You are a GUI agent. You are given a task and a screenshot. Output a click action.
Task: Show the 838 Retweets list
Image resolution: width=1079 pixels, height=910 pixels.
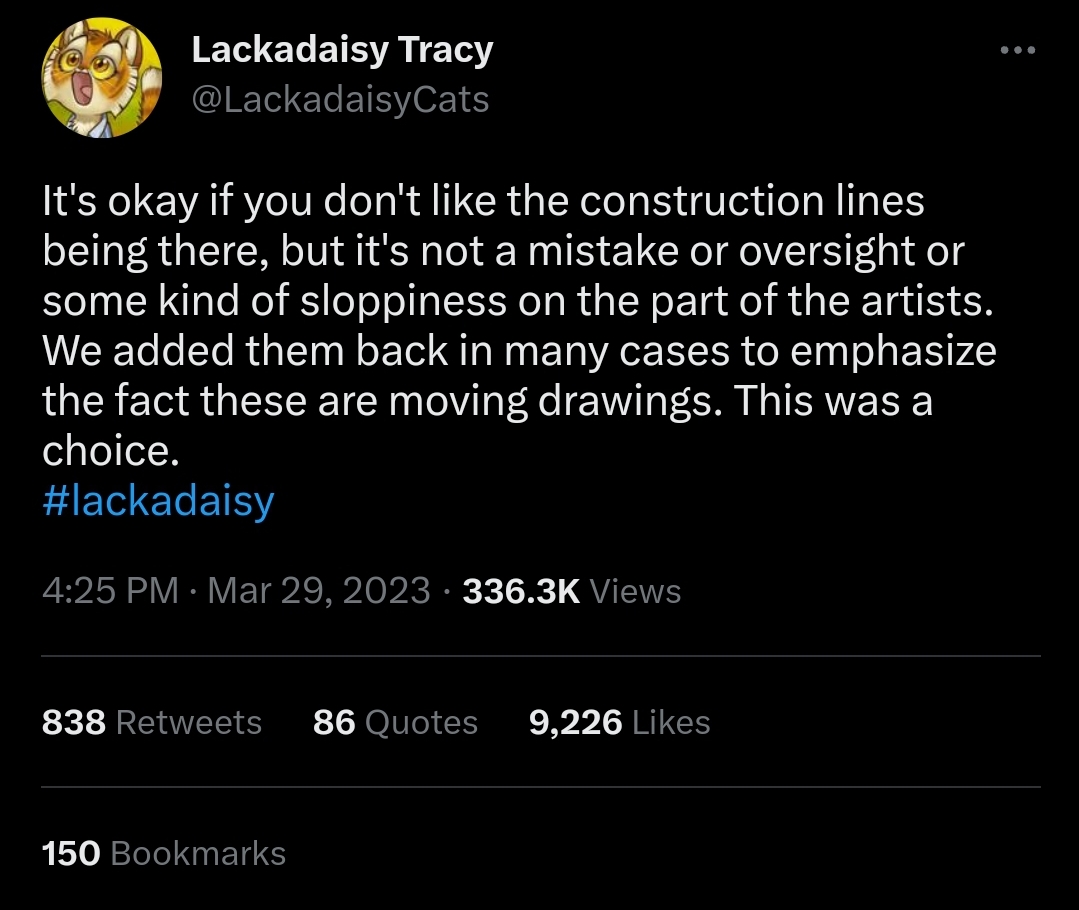point(151,723)
